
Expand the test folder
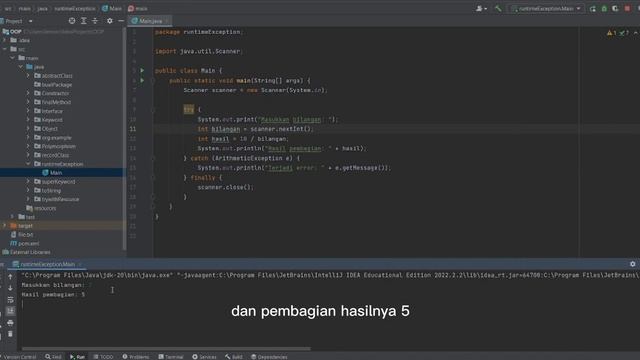pos(12,217)
